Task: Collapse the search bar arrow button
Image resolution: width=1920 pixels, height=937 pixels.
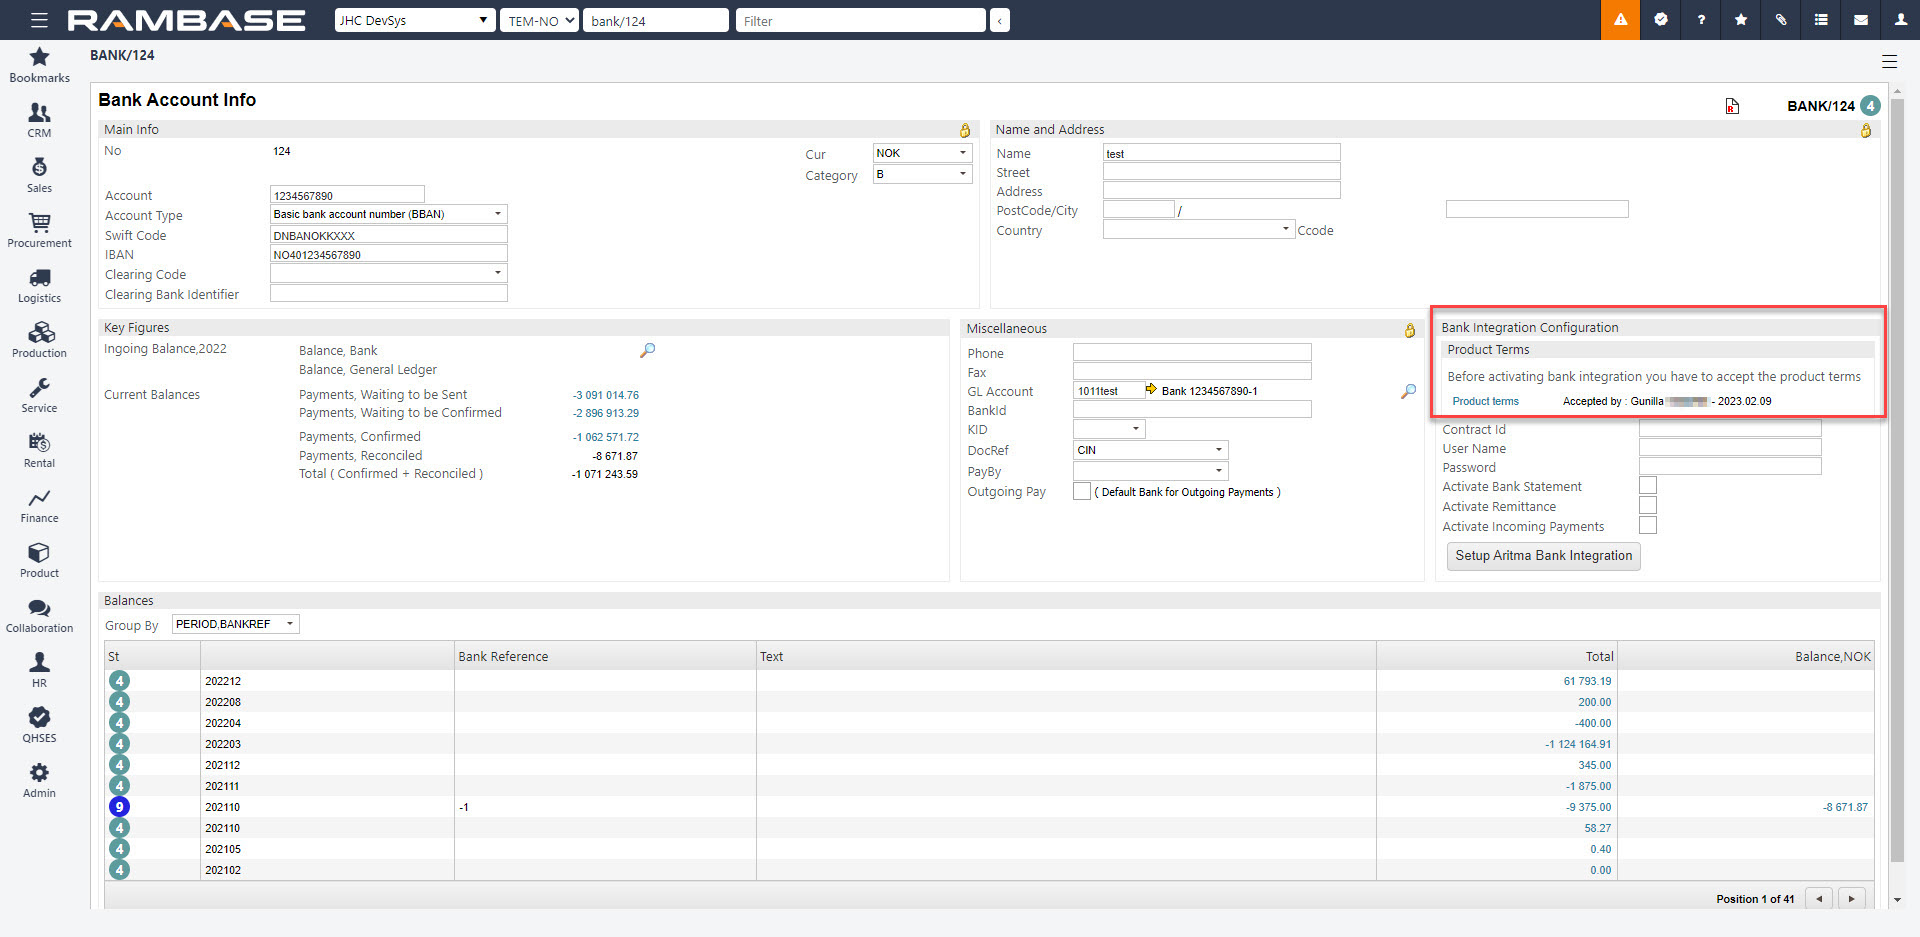Action: coord(999,20)
